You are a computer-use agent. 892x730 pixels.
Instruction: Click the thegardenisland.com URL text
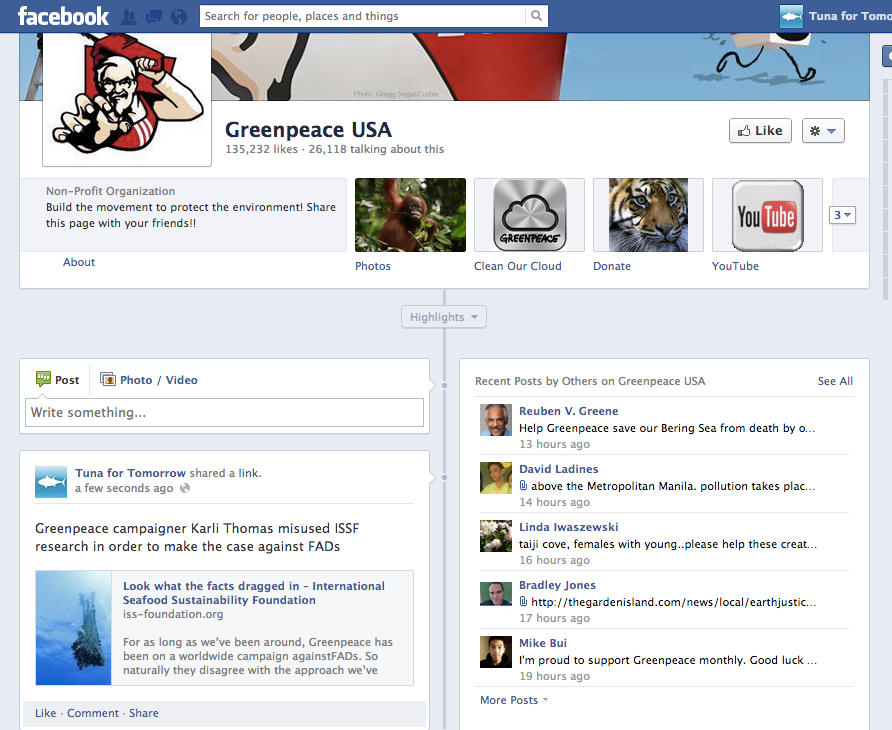(x=674, y=602)
